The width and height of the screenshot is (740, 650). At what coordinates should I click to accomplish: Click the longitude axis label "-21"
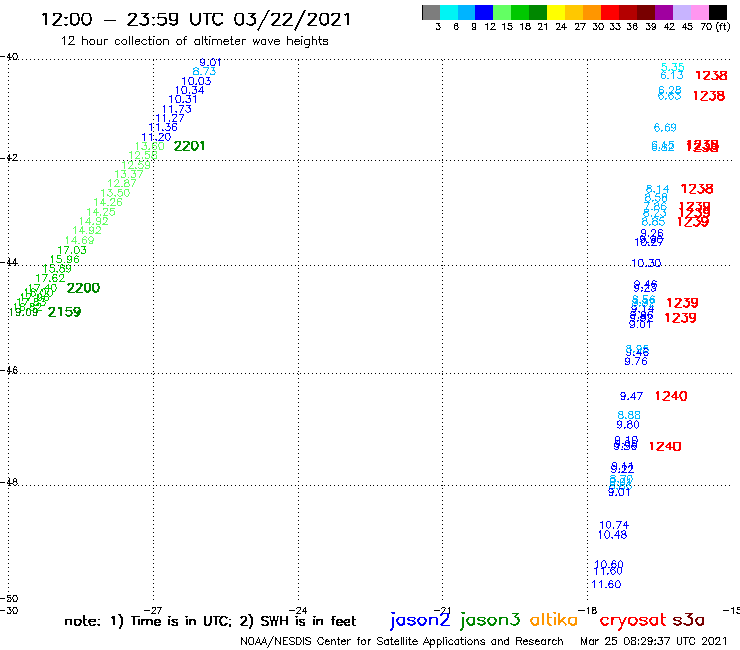(442, 610)
